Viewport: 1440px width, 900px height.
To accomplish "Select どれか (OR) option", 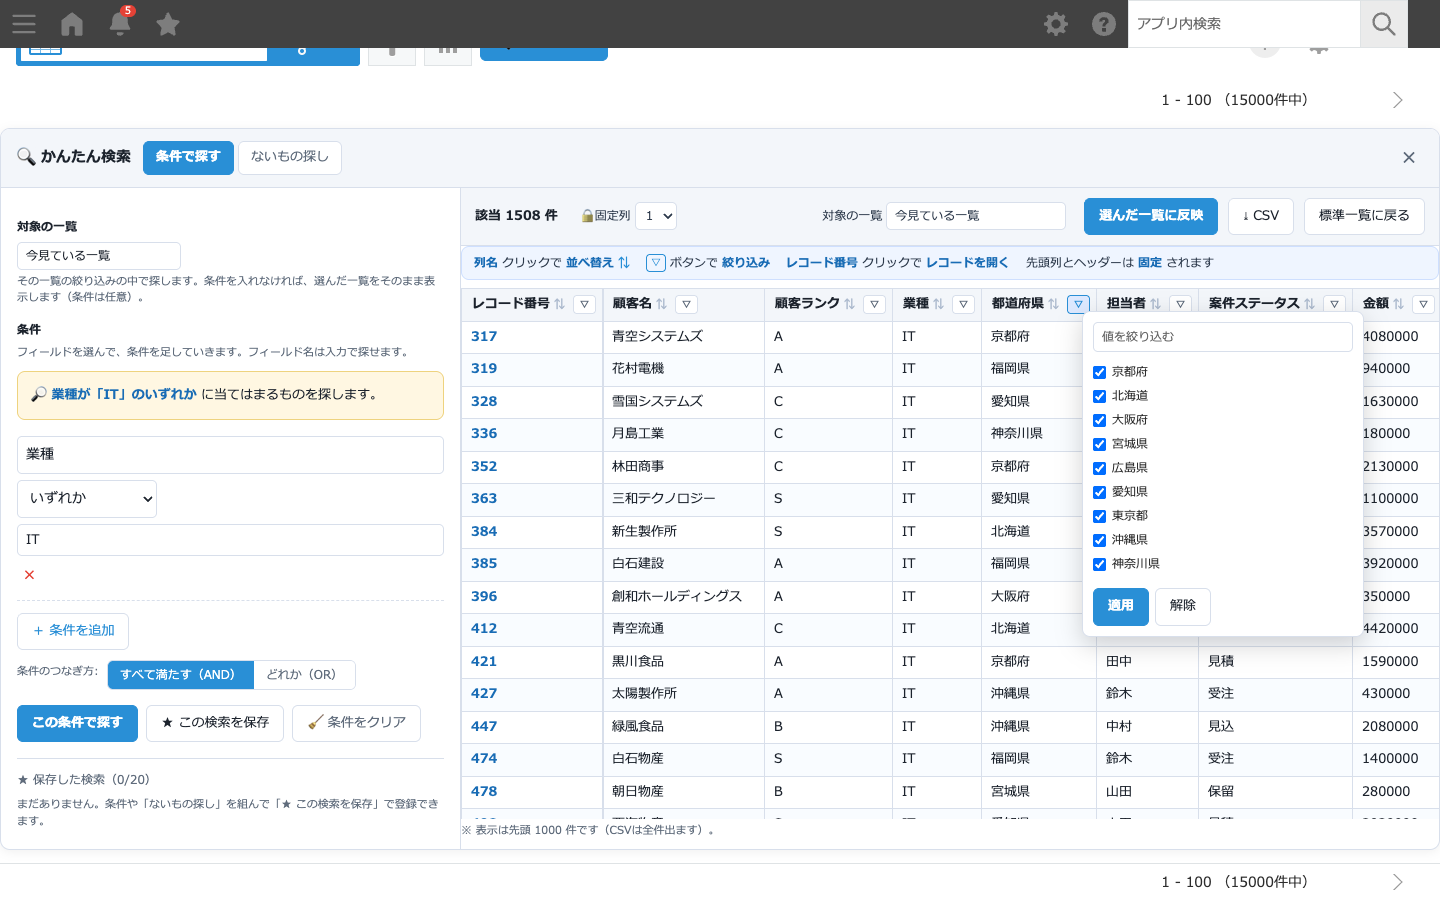I will pyautogui.click(x=303, y=675).
